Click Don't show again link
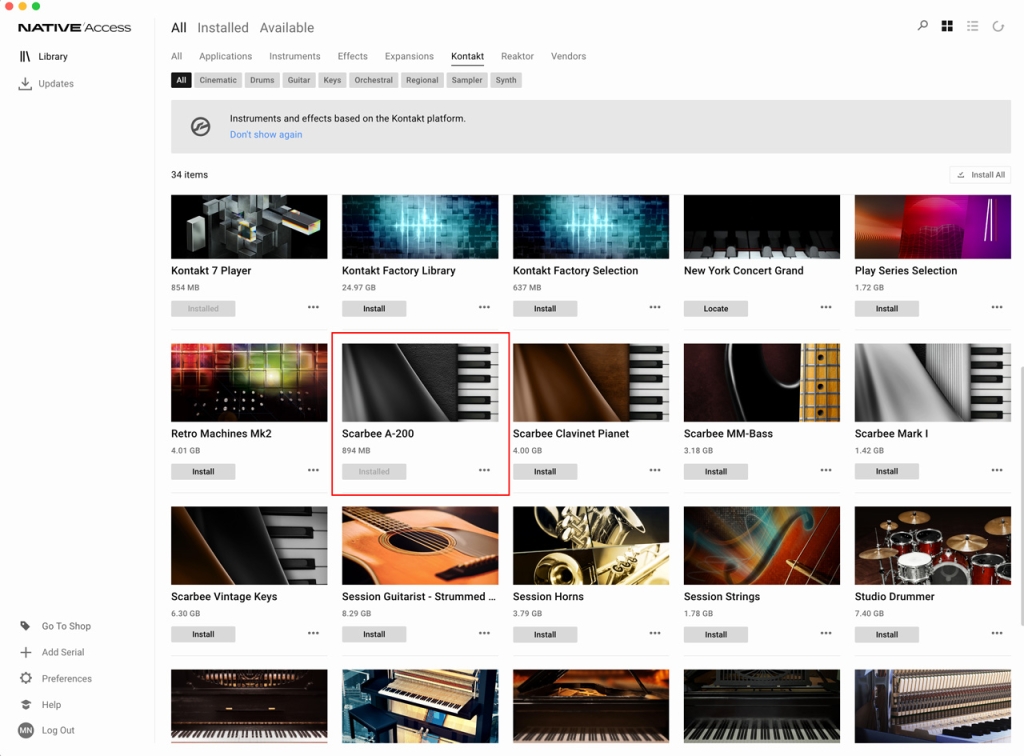 pyautogui.click(x=266, y=134)
